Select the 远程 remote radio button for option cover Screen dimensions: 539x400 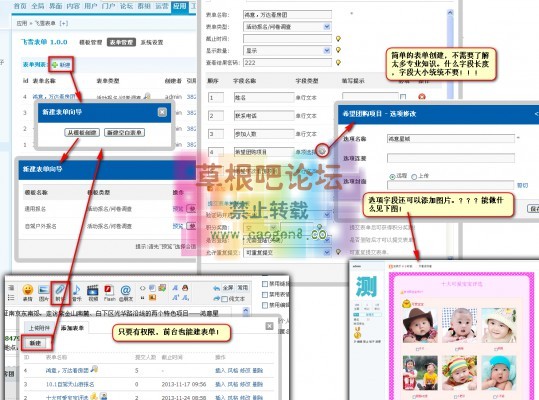(x=392, y=176)
